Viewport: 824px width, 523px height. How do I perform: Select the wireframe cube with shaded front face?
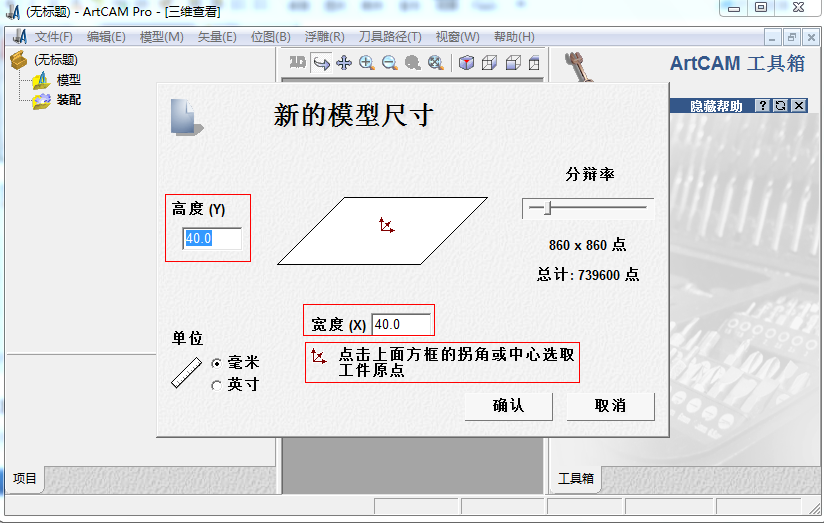pyautogui.click(x=513, y=63)
